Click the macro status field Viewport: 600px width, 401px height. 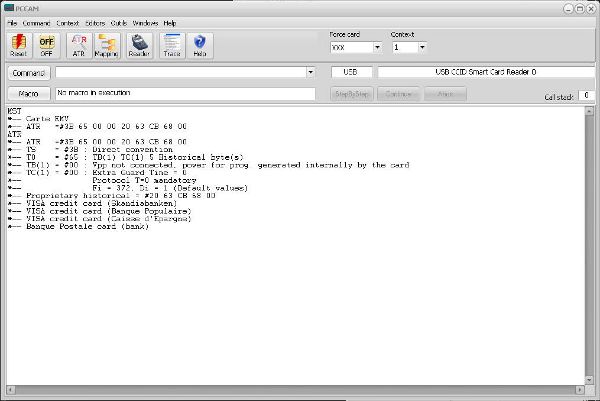pyautogui.click(x=185, y=94)
